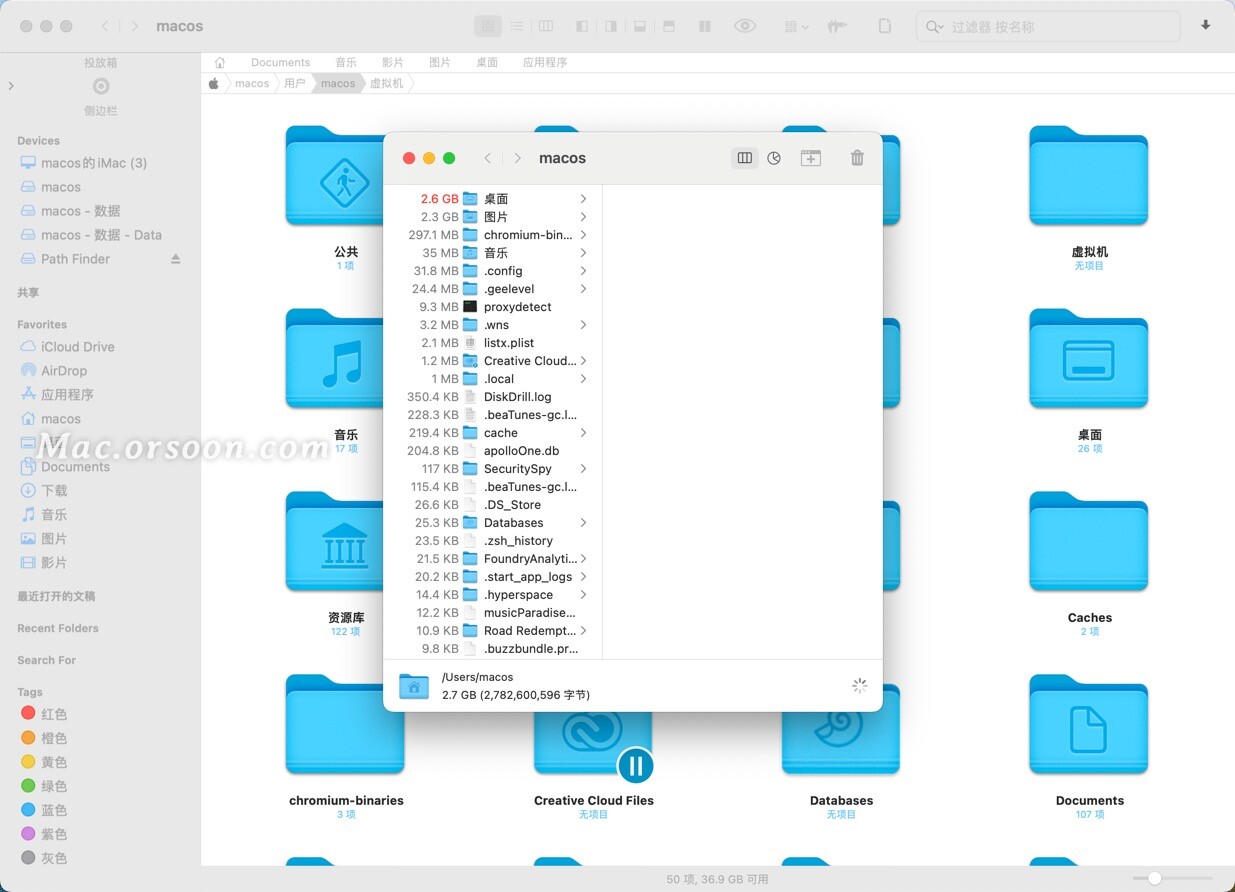Open the 应用程序 favorites tab
This screenshot has width=1235, height=892.
click(545, 62)
